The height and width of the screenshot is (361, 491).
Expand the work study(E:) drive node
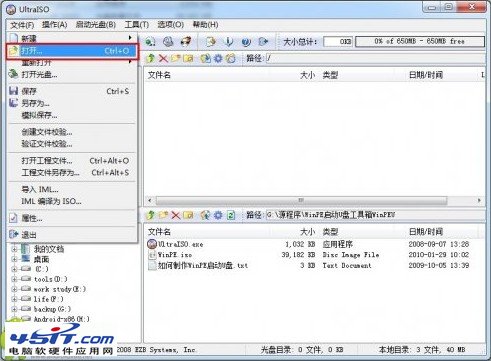(14, 289)
